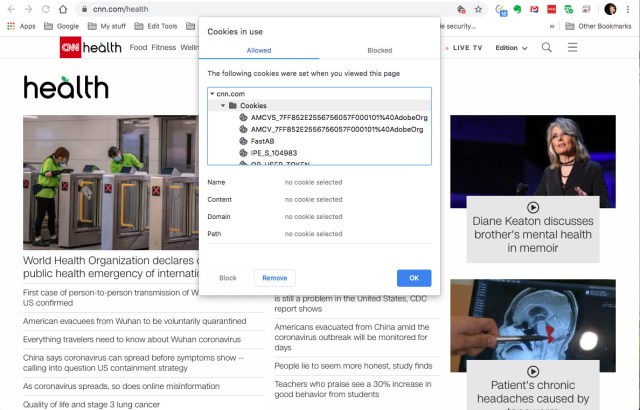Viewport: 640px width, 410px height.
Task: Open the Food section
Action: point(138,47)
